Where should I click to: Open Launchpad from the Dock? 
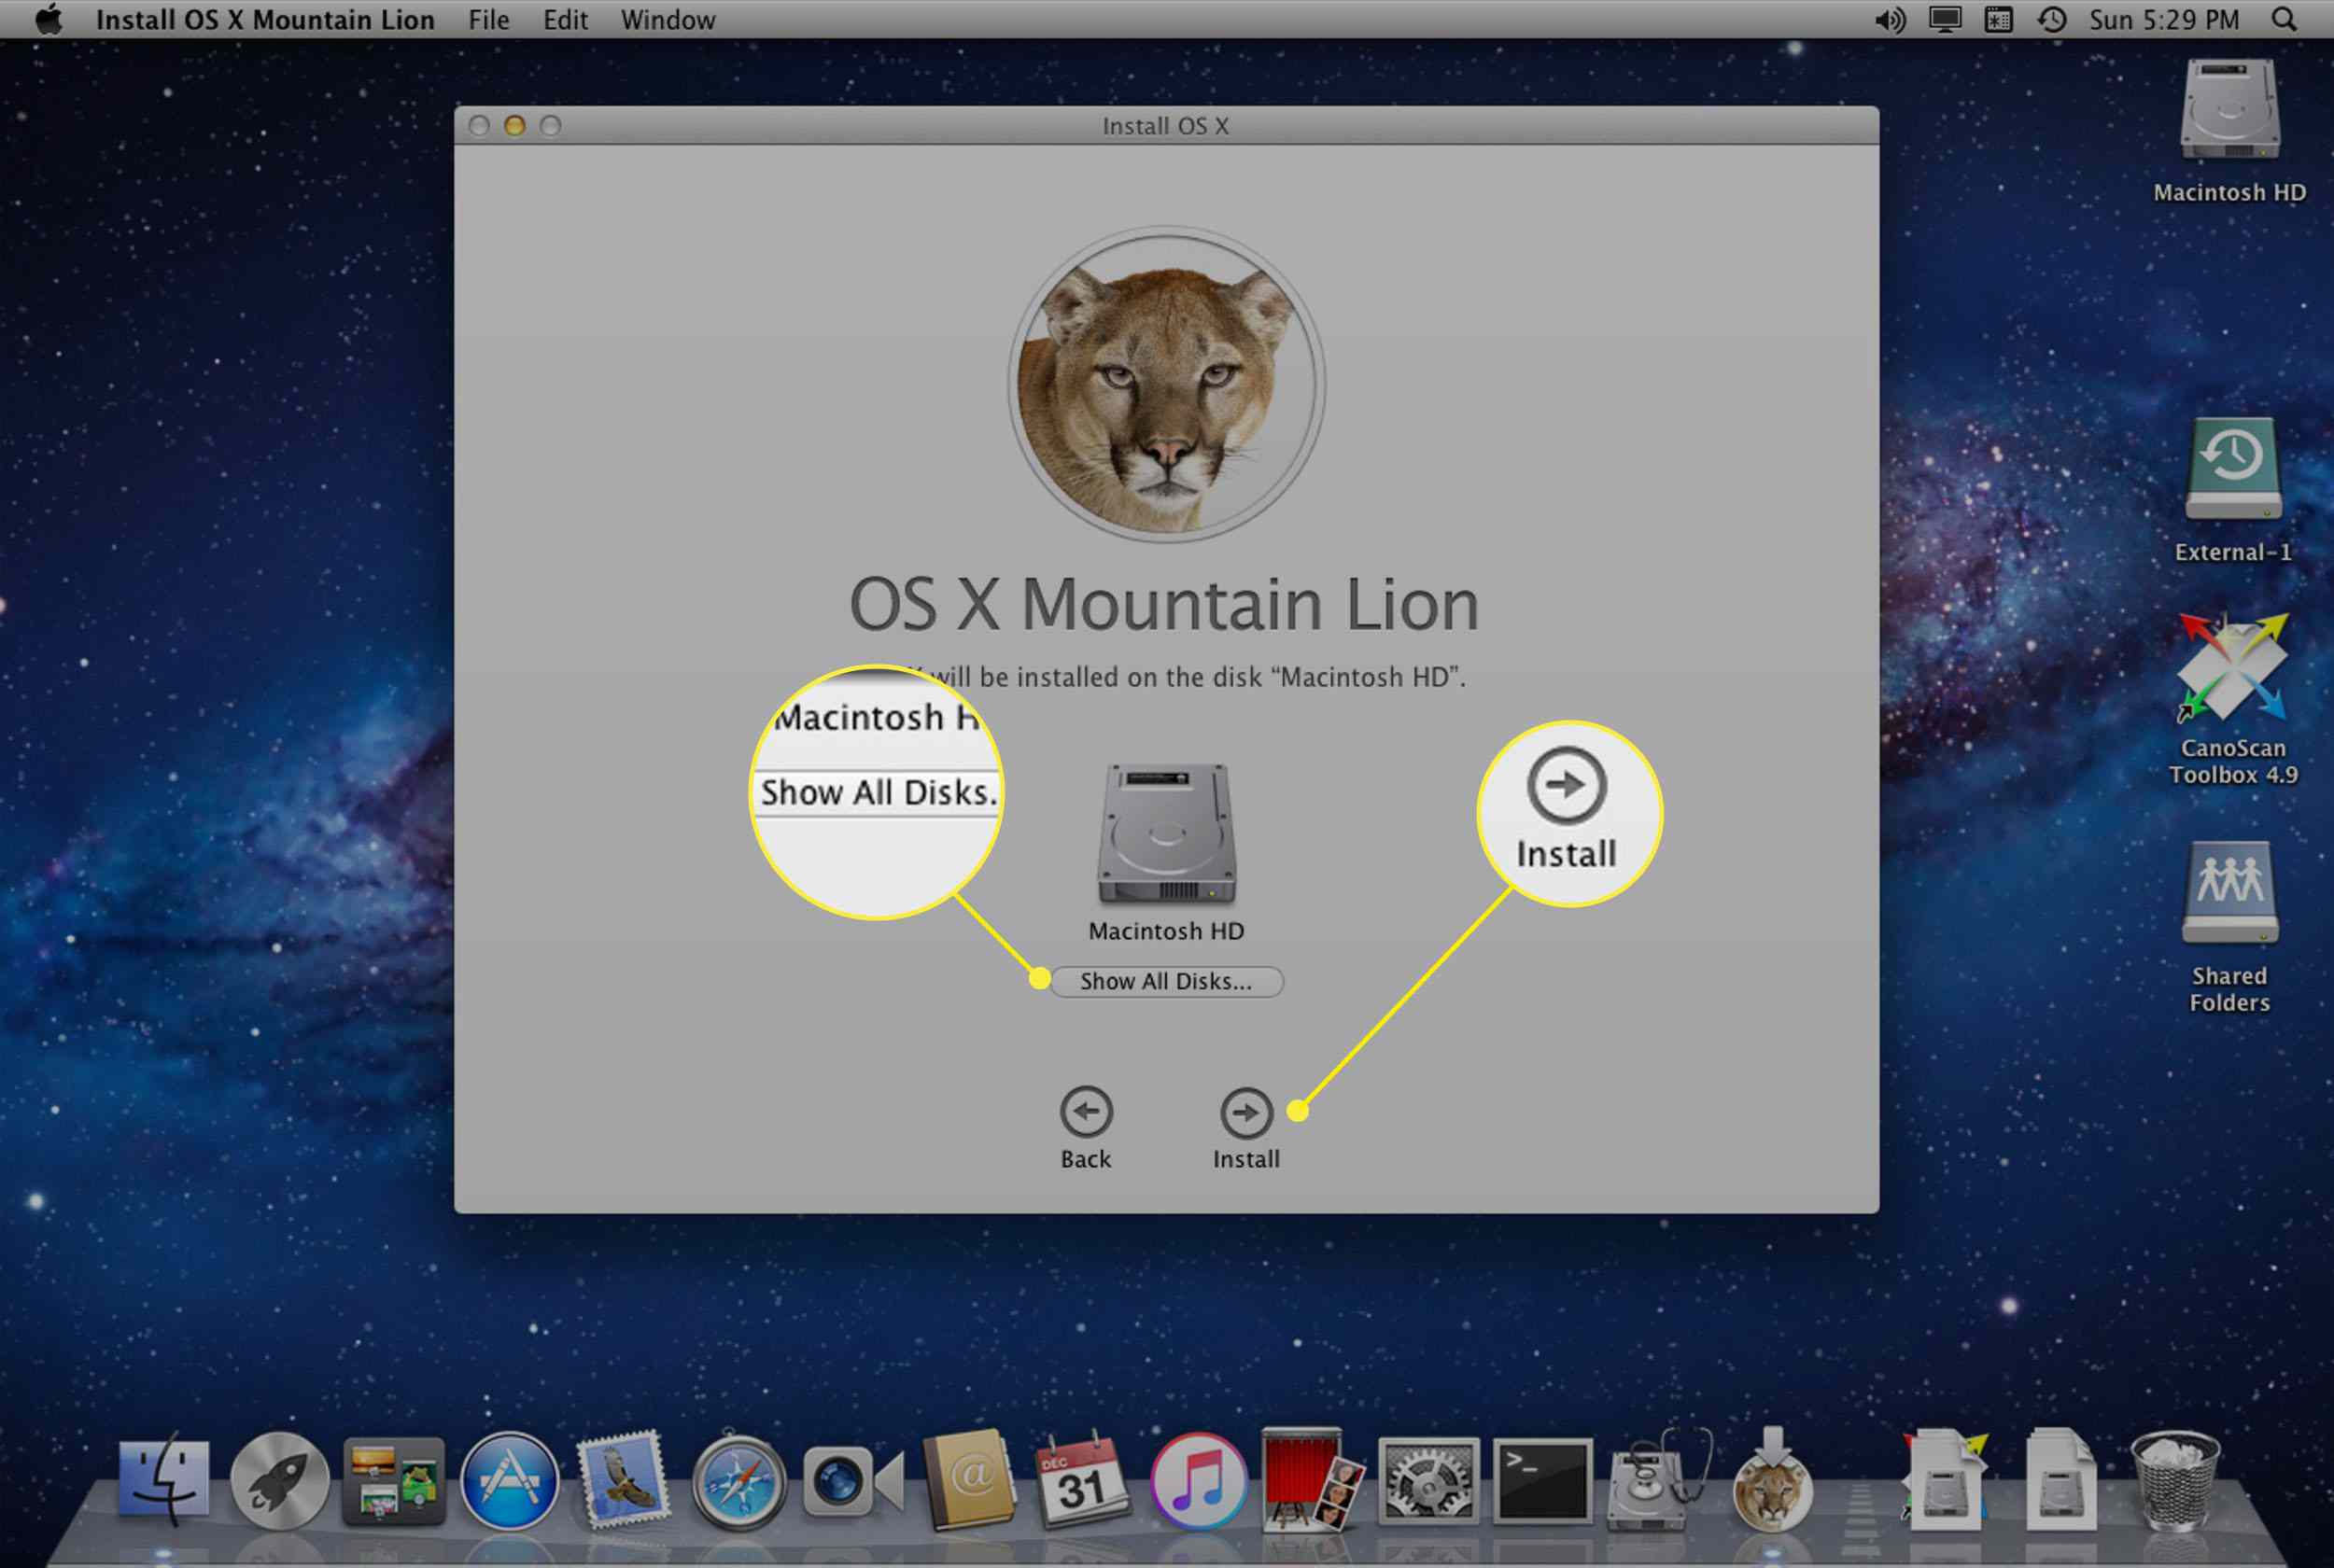(x=279, y=1482)
